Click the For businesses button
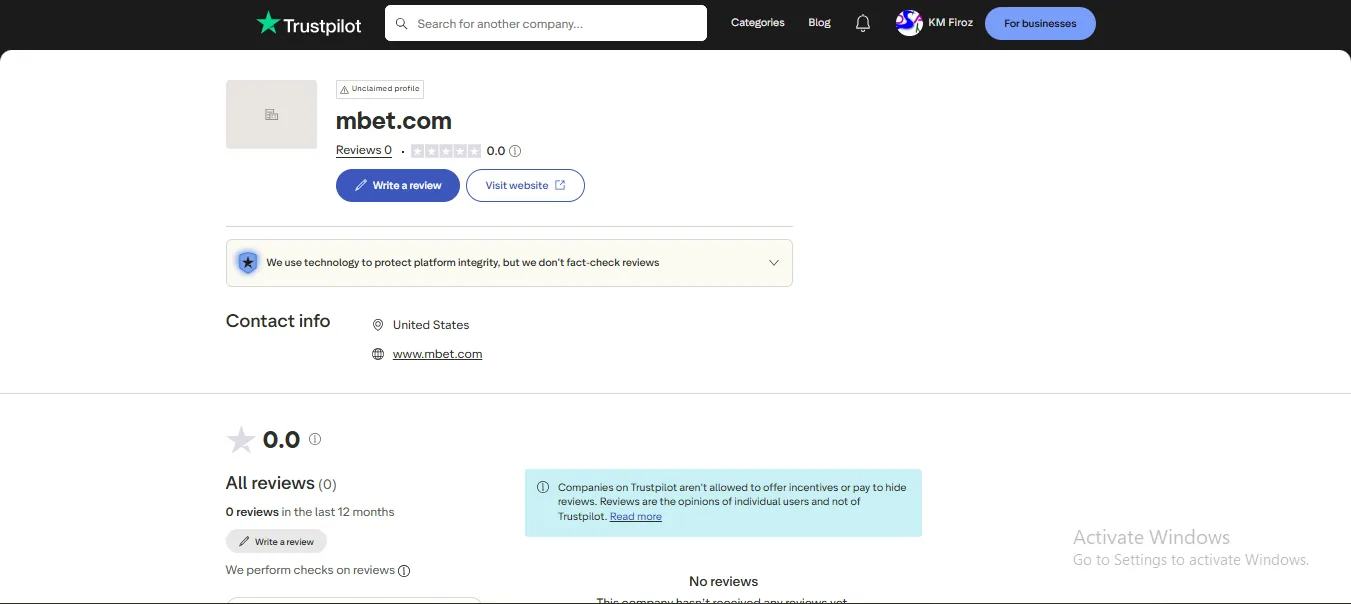The image size is (1351, 604). (x=1040, y=23)
